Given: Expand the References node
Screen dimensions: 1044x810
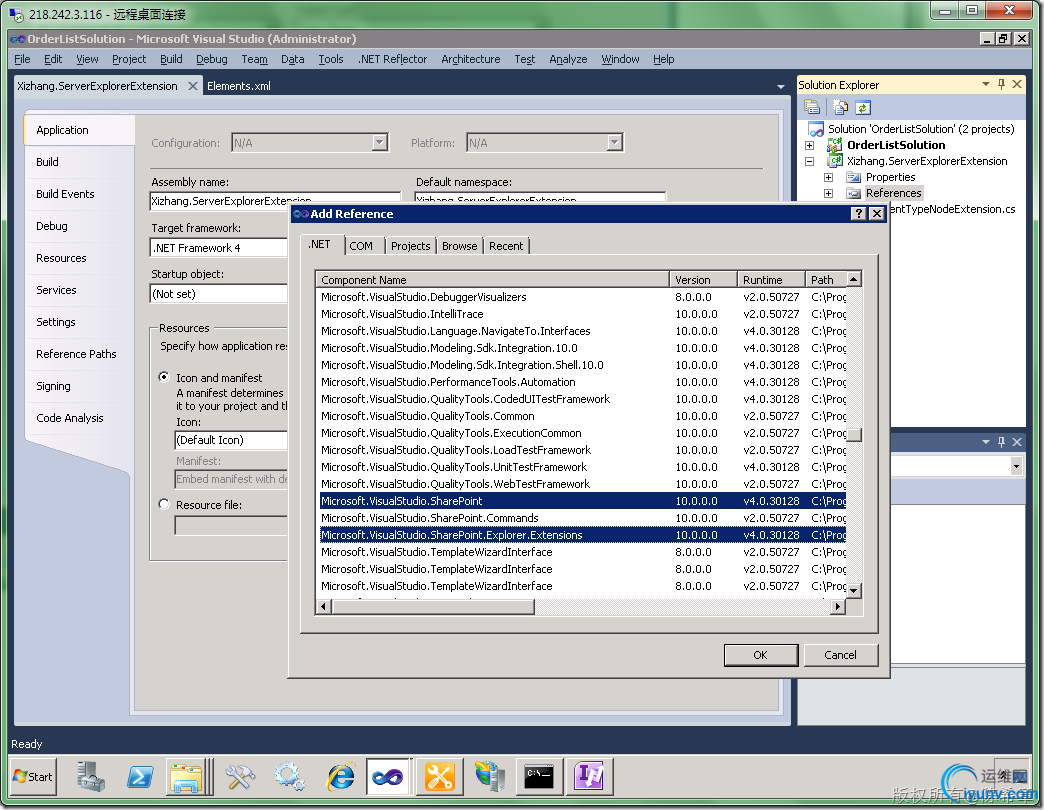Looking at the screenshot, I should point(828,193).
